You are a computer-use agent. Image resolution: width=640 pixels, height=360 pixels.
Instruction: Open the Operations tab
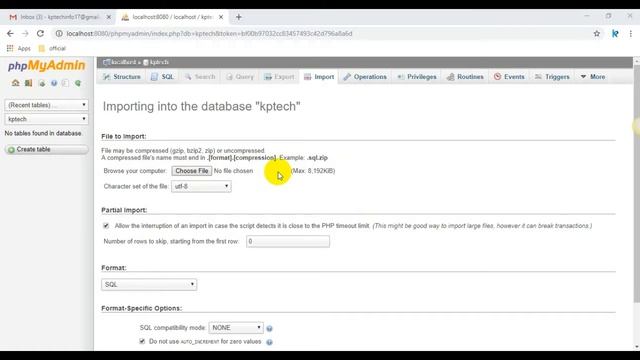(x=365, y=77)
